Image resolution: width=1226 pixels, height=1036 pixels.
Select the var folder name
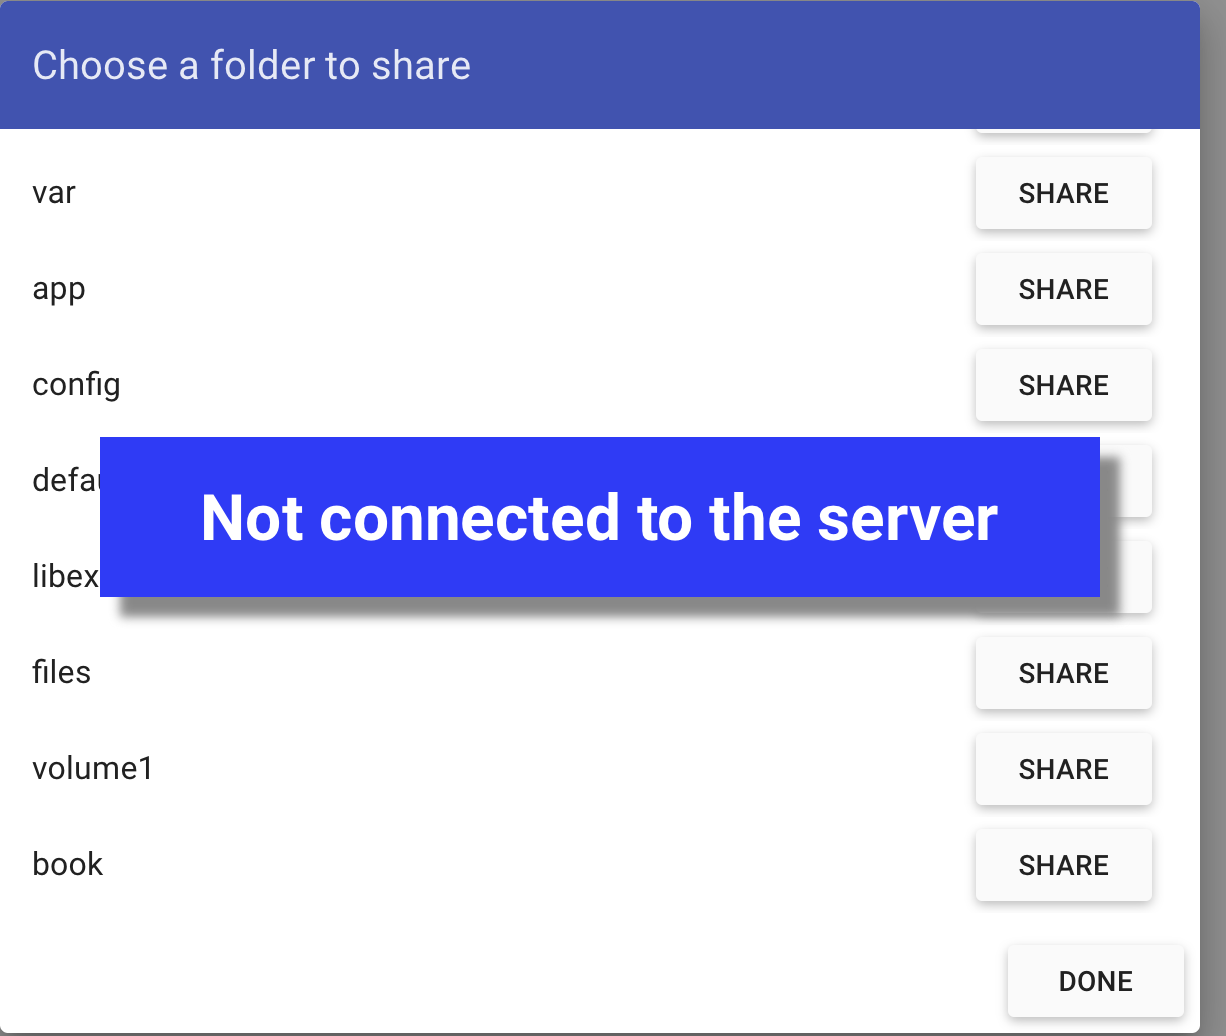[x=54, y=193]
